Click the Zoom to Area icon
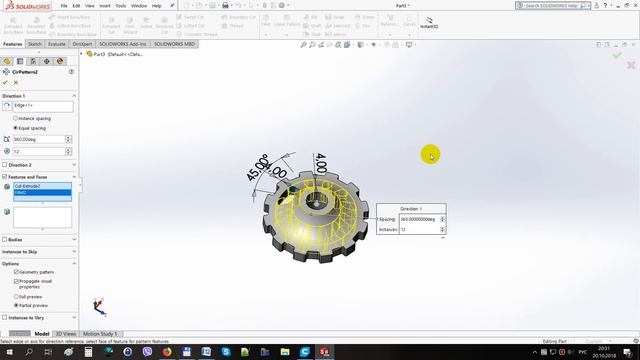Screen dimensions: 640x360 point(312,45)
